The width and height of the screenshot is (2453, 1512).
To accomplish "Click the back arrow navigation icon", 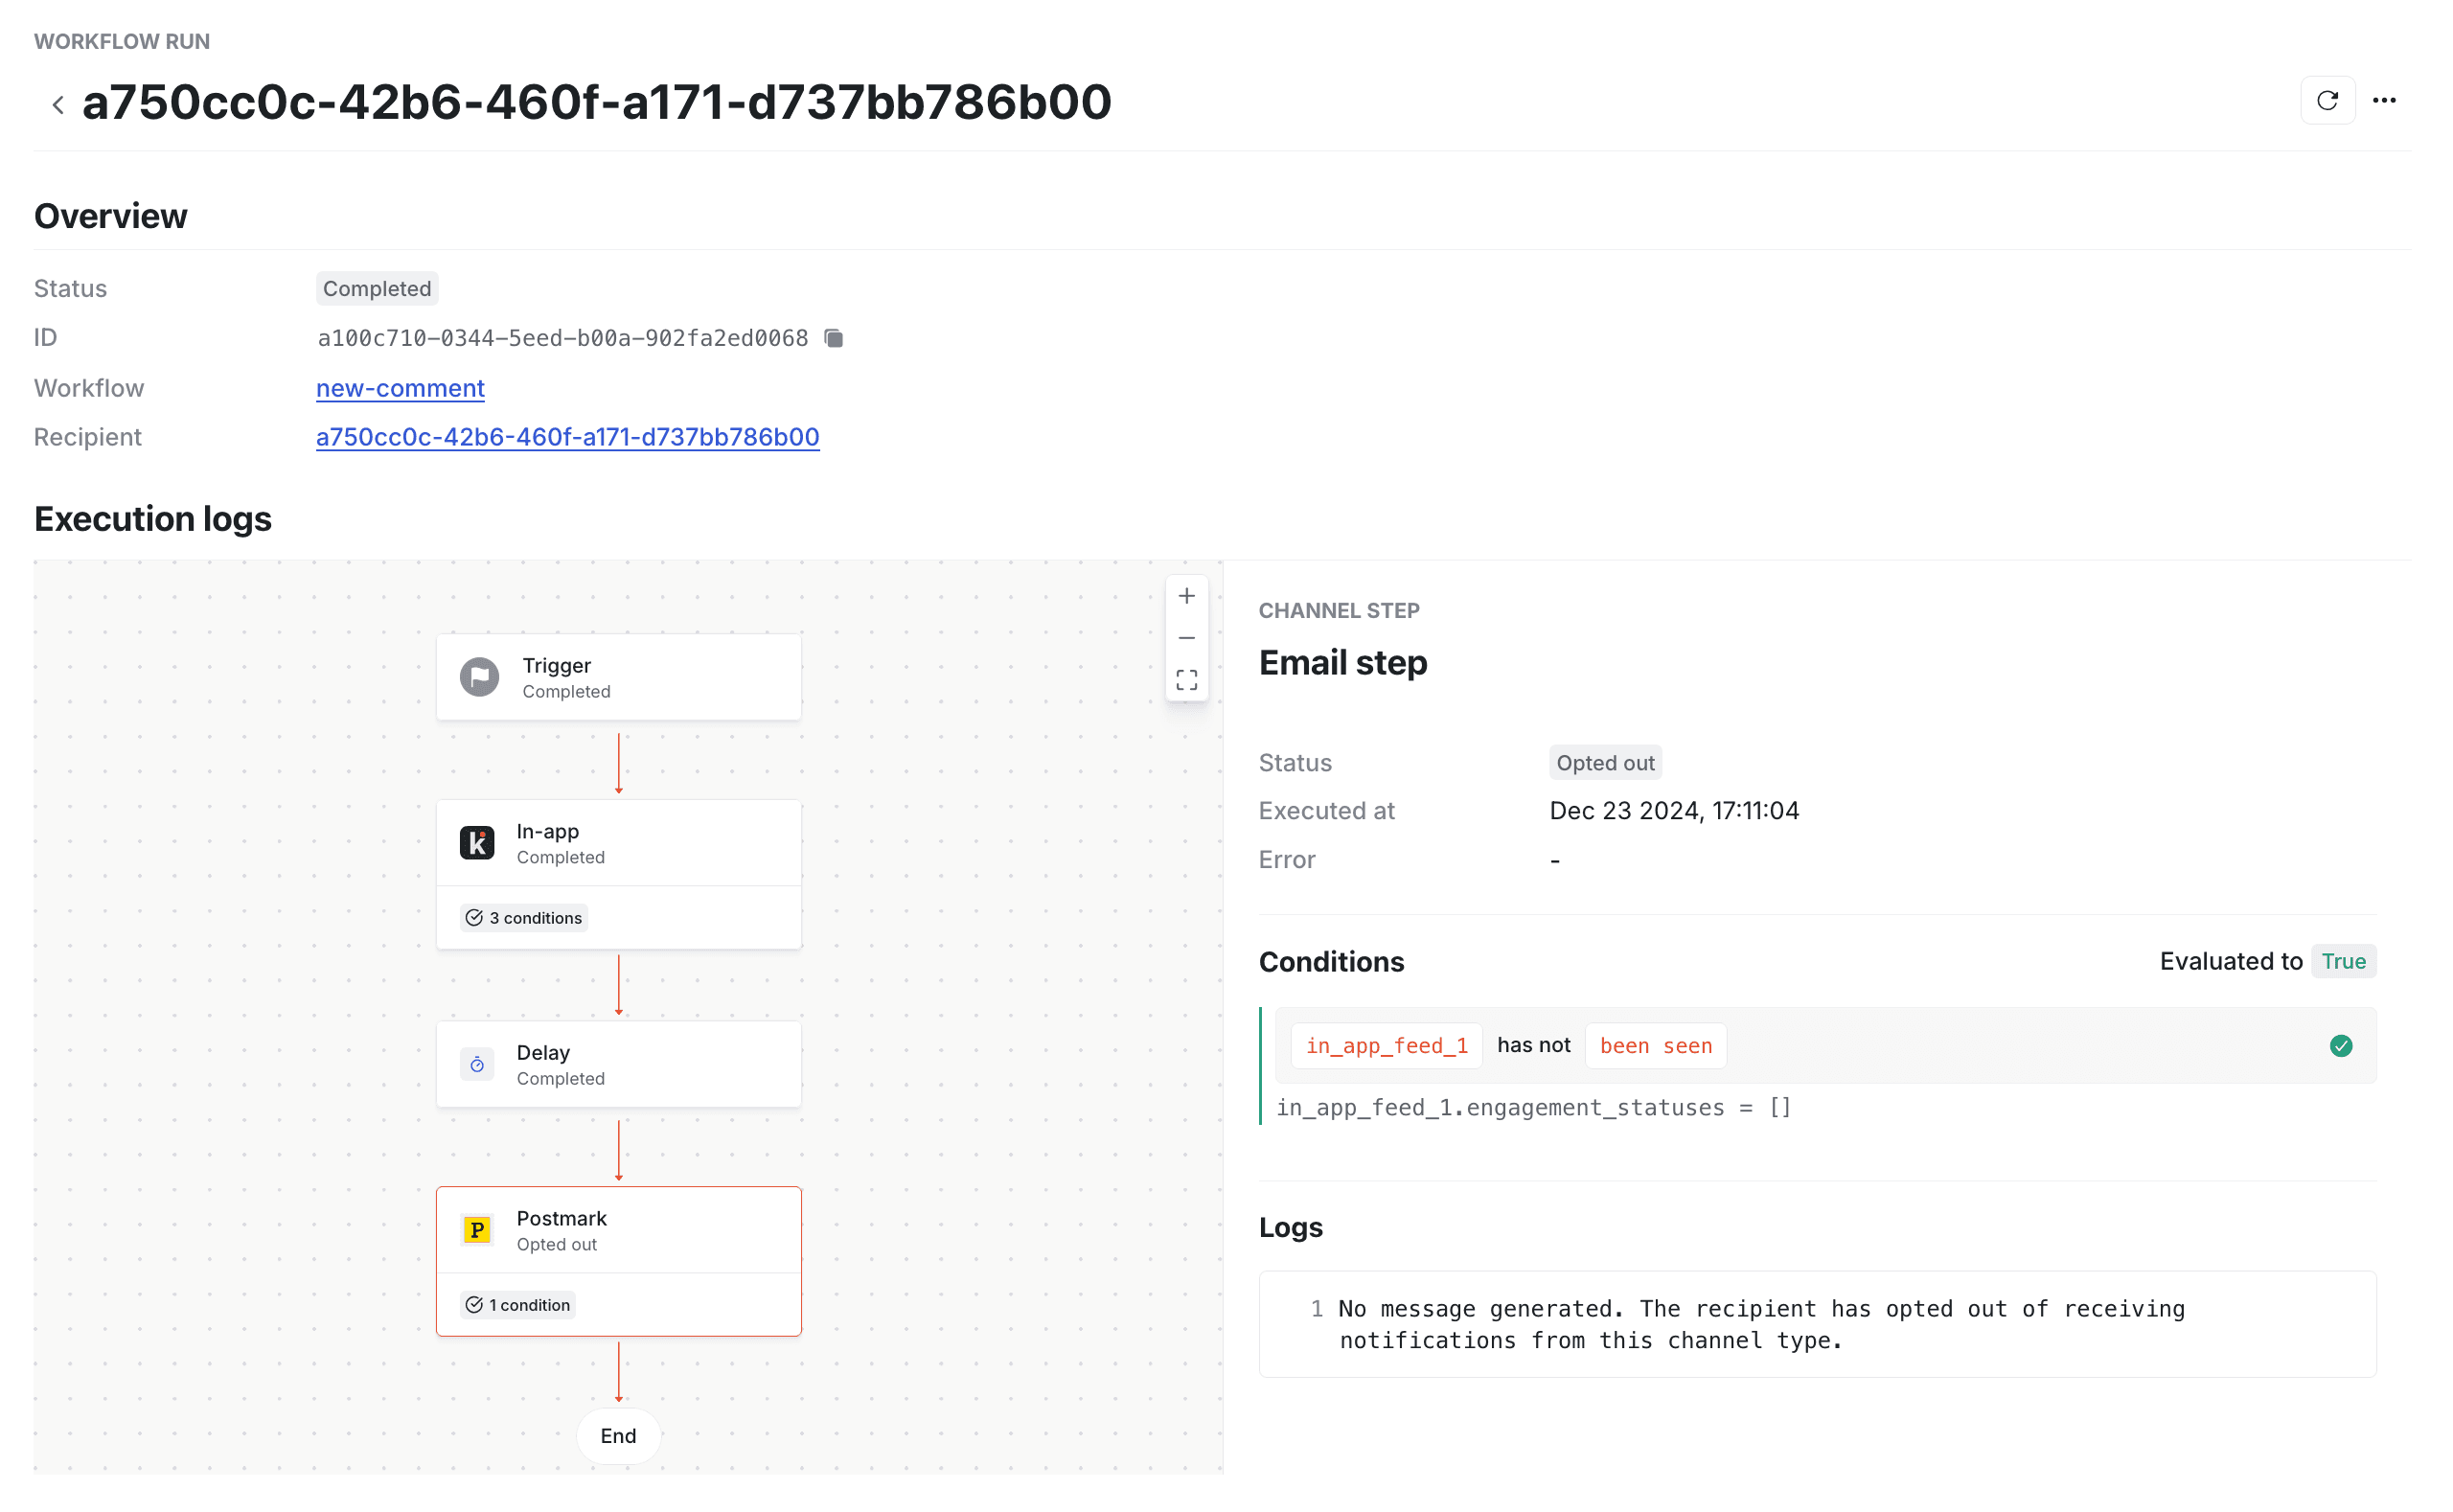I will [55, 100].
